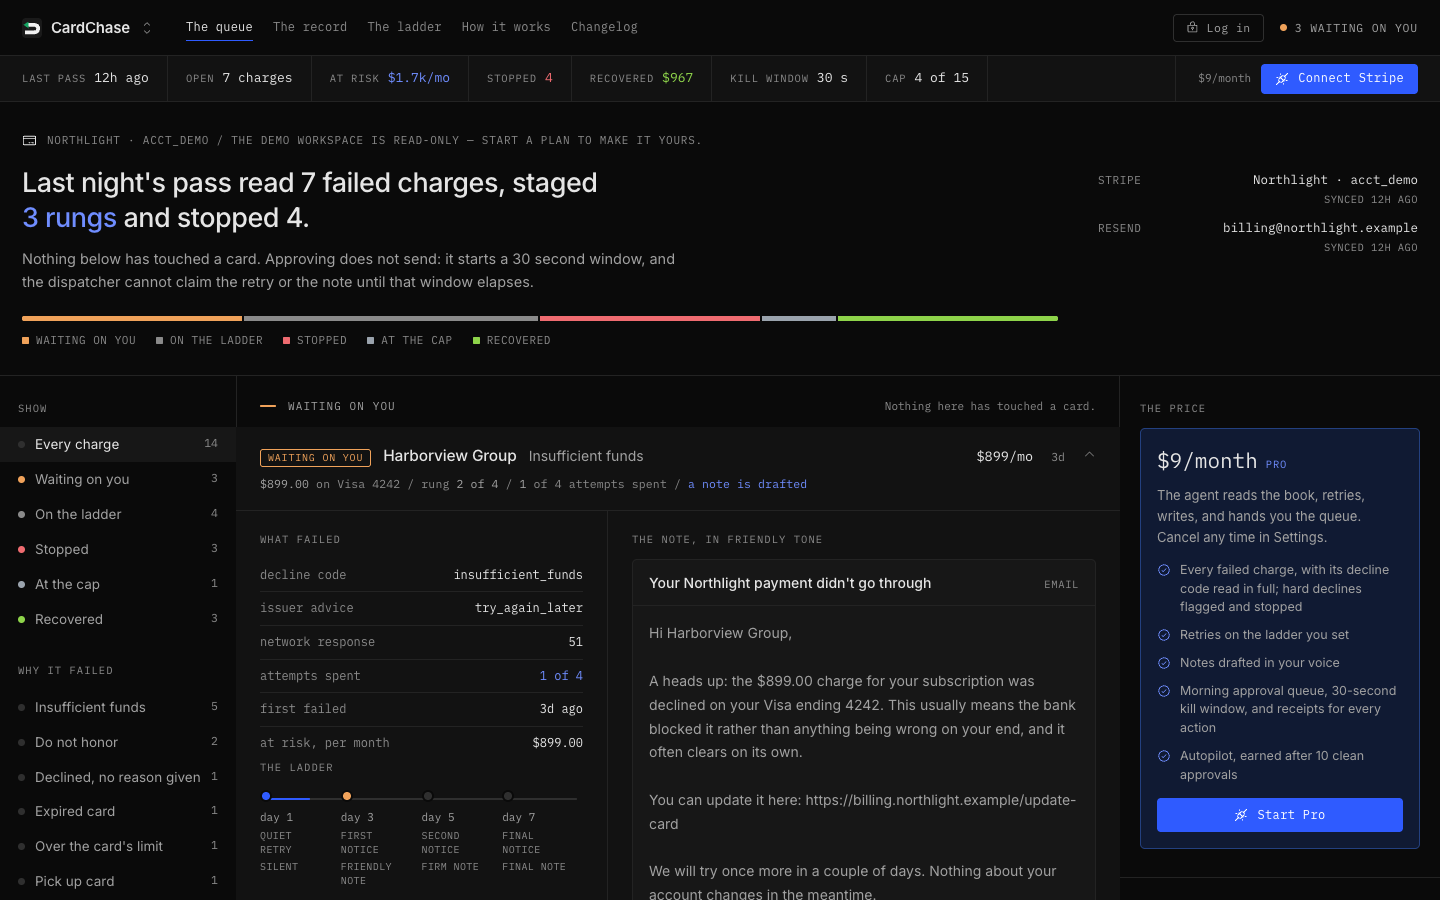Show only Stopped charges
Viewport: 1440px width, 900px height.
[118, 549]
